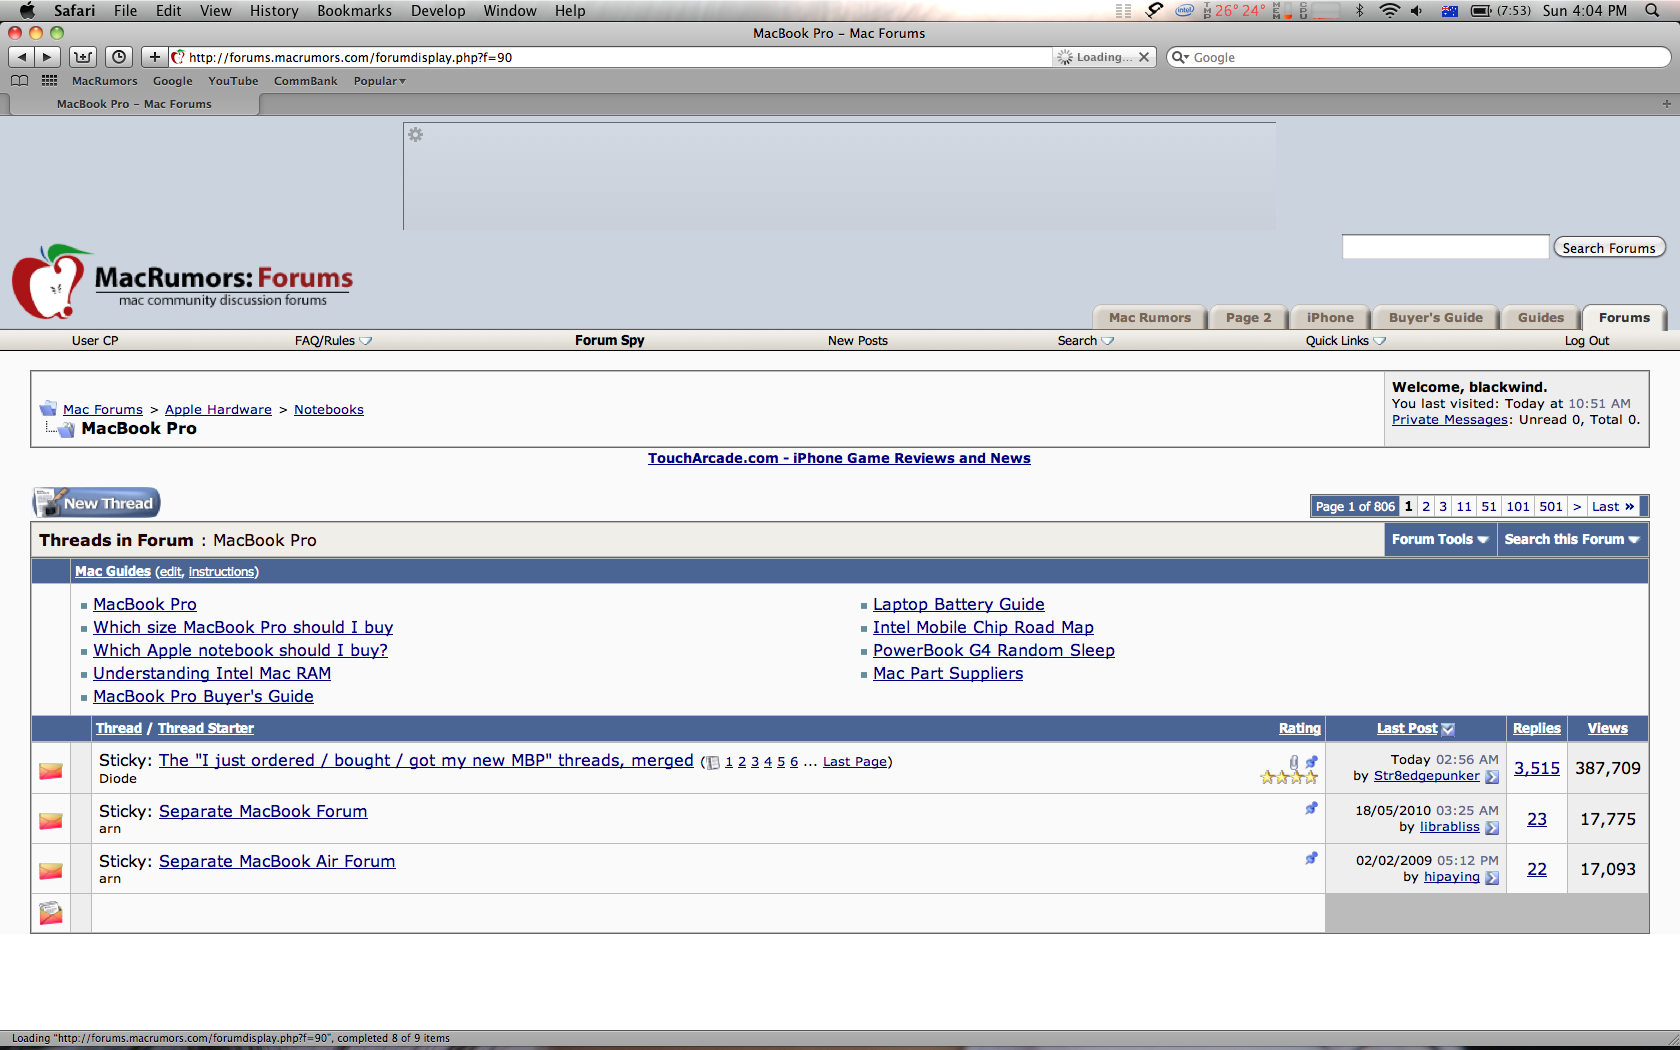Open the Forum Tools dropdown
Screen dimensions: 1680x1050
point(1440,540)
